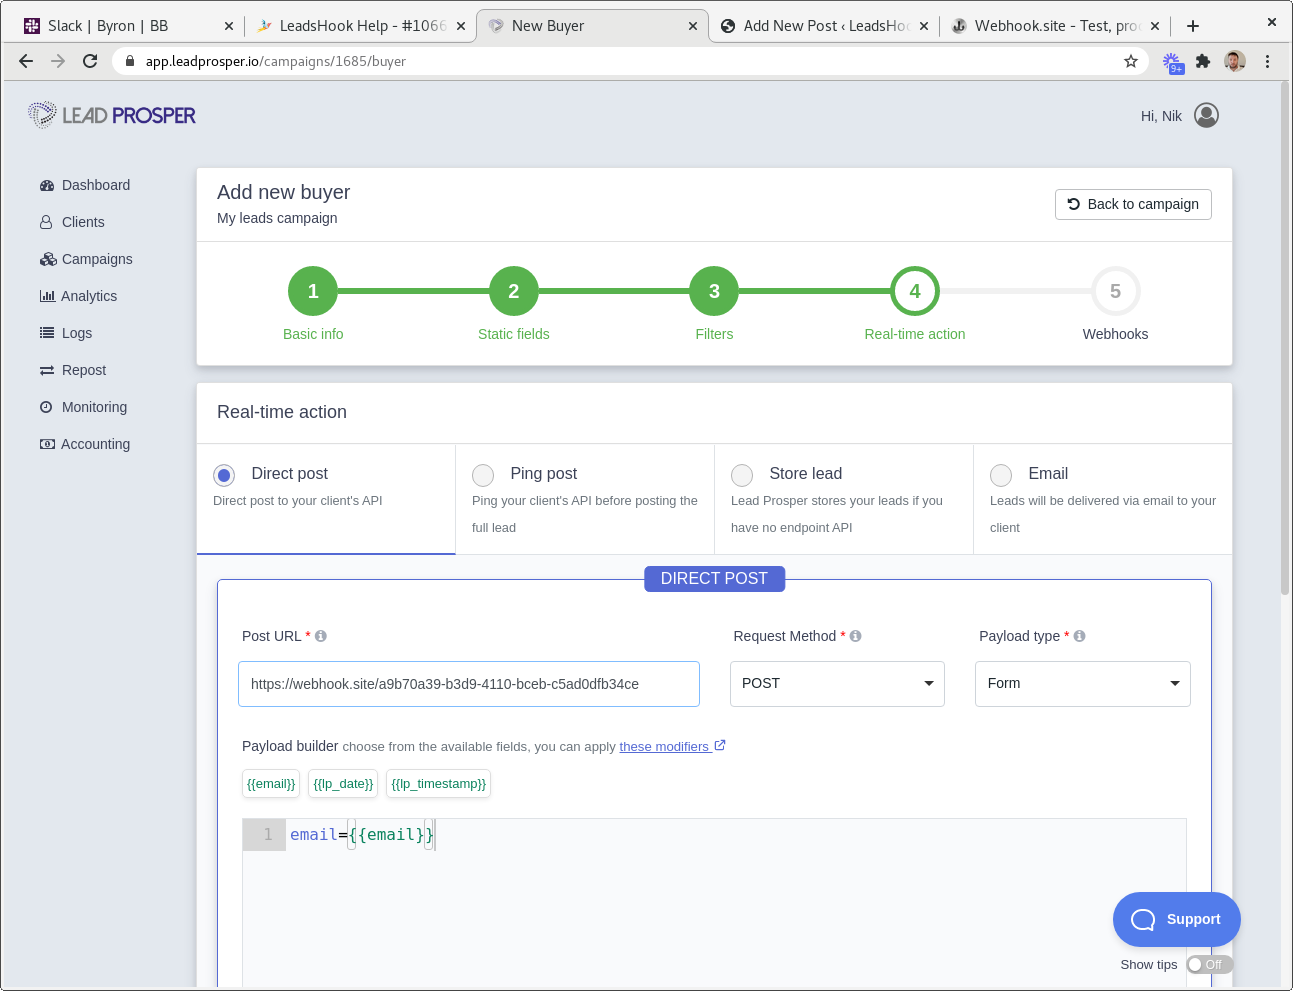Switch to the Add New Post browser tab

(824, 26)
